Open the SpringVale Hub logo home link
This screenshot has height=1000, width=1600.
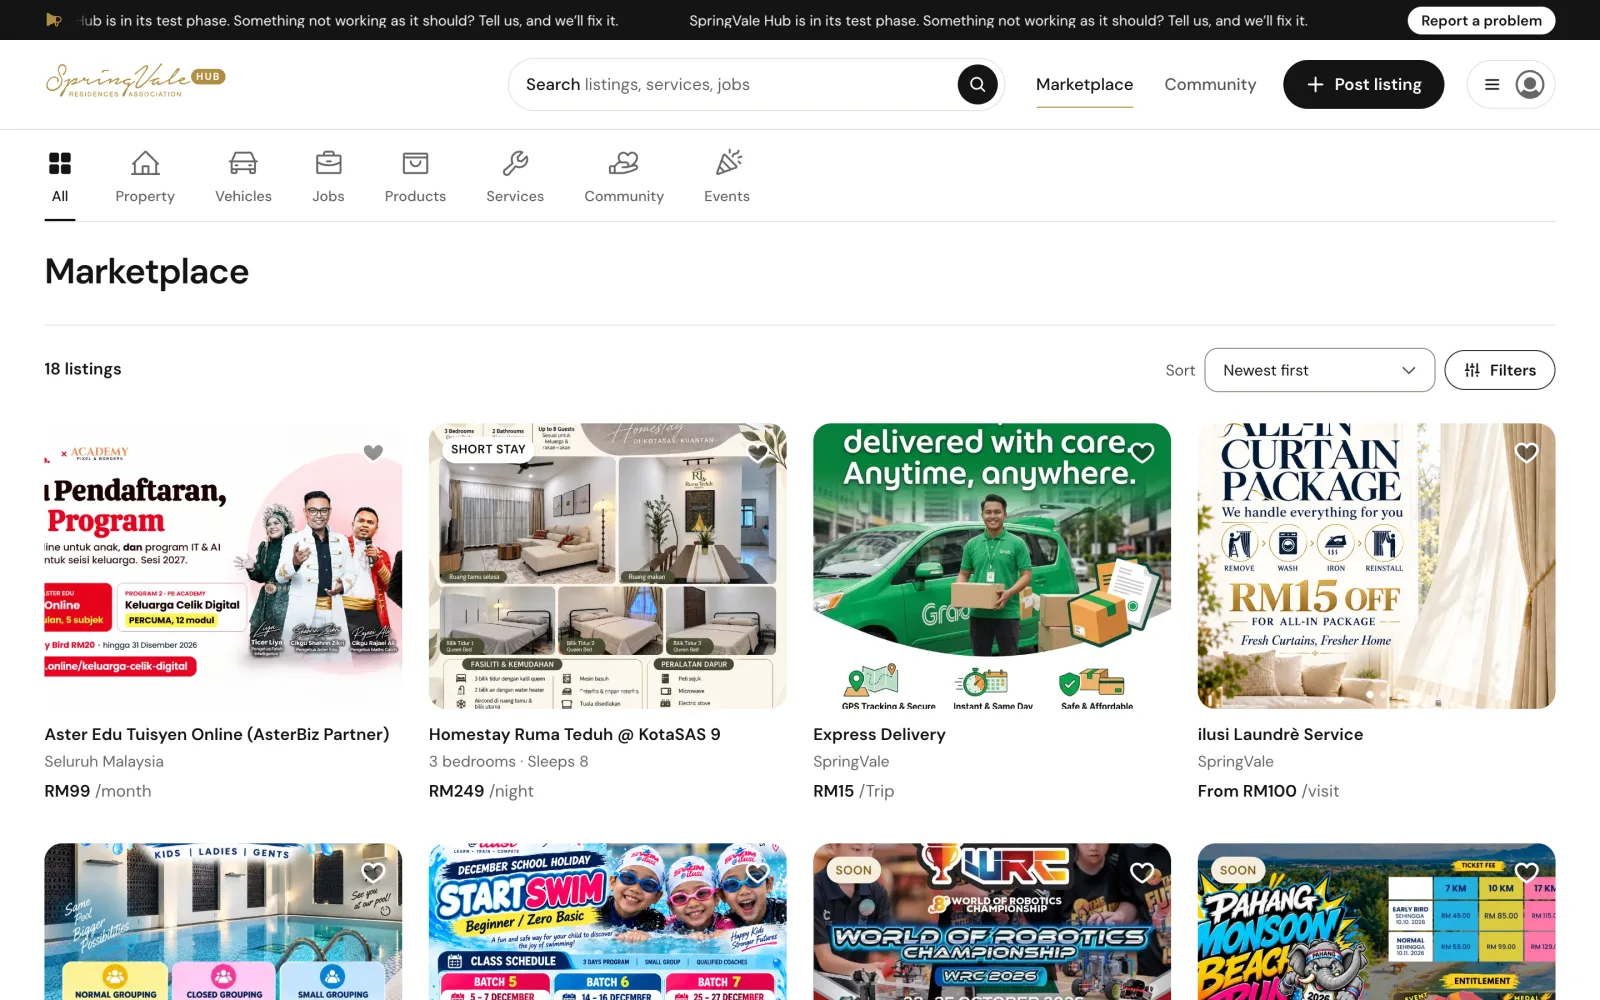point(135,81)
